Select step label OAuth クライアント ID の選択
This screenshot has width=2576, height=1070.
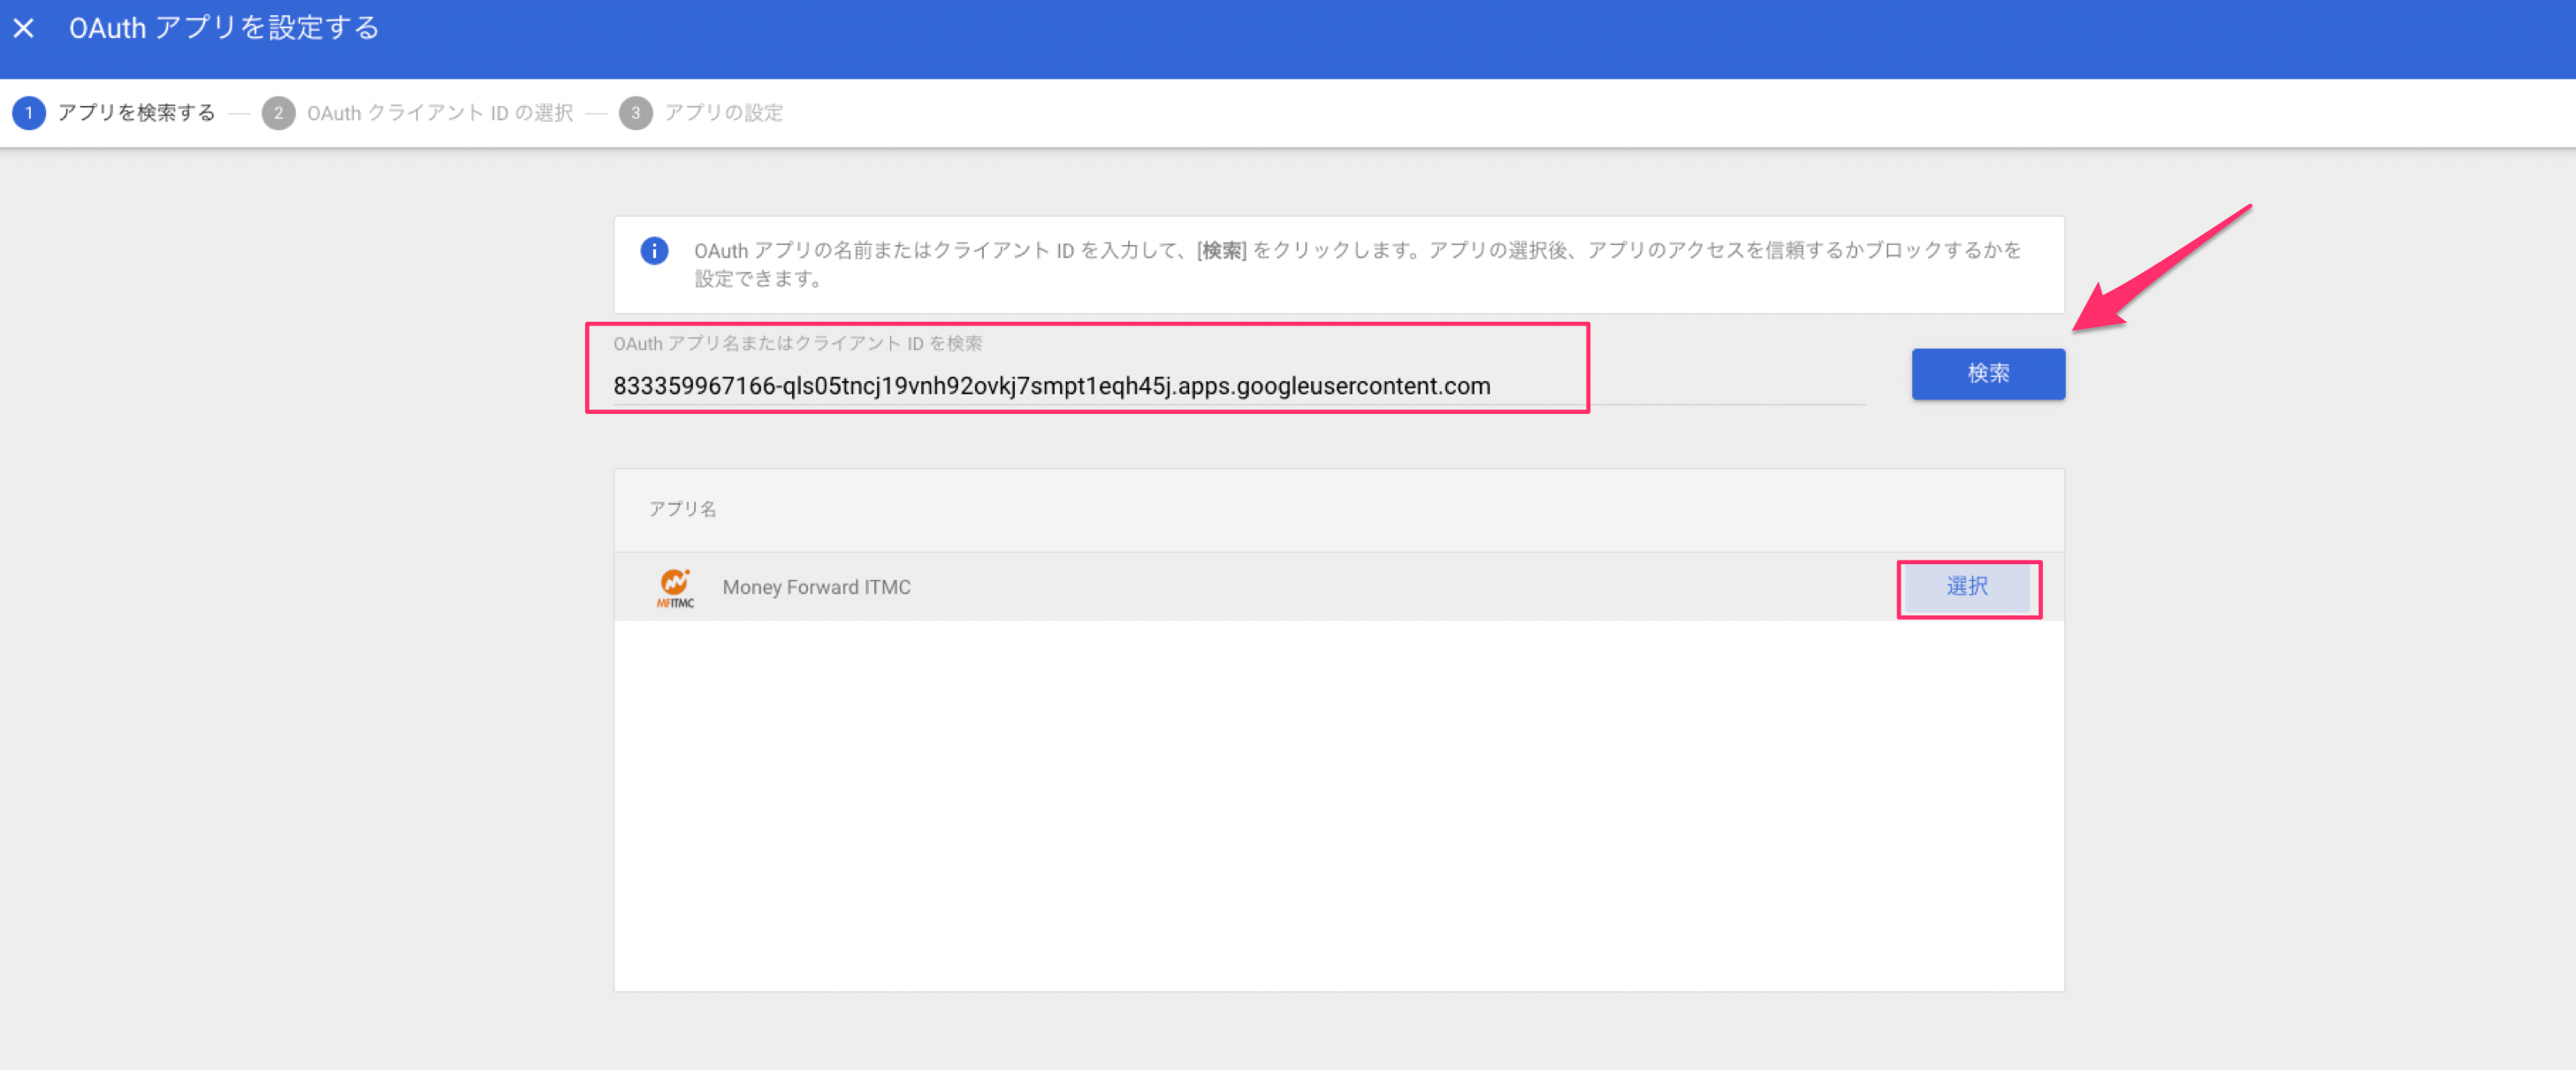pyautogui.click(x=440, y=113)
